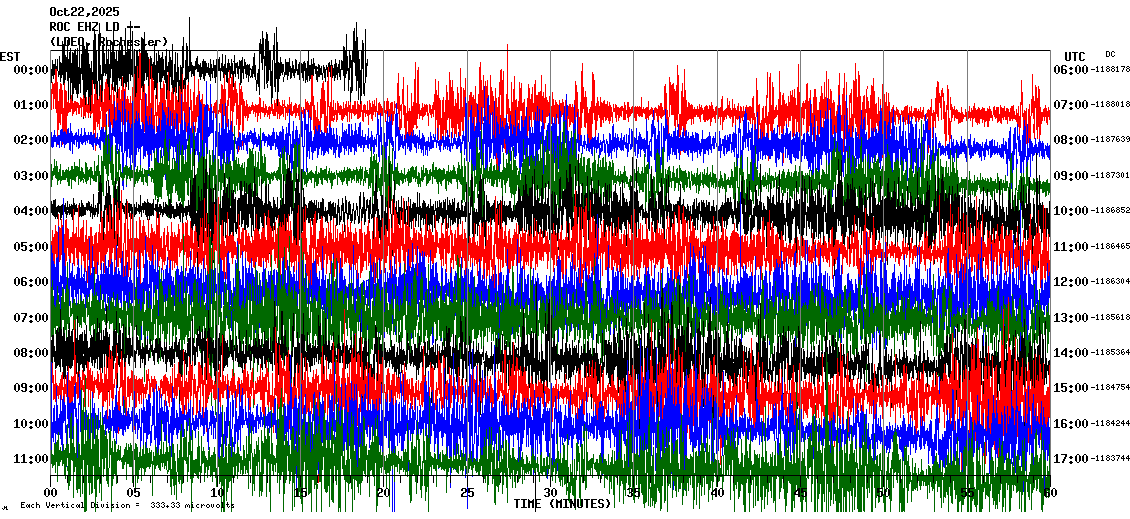This screenshot has width=1130, height=519.
Task: Select DC offset value -1185618
Action: pos(1109,317)
